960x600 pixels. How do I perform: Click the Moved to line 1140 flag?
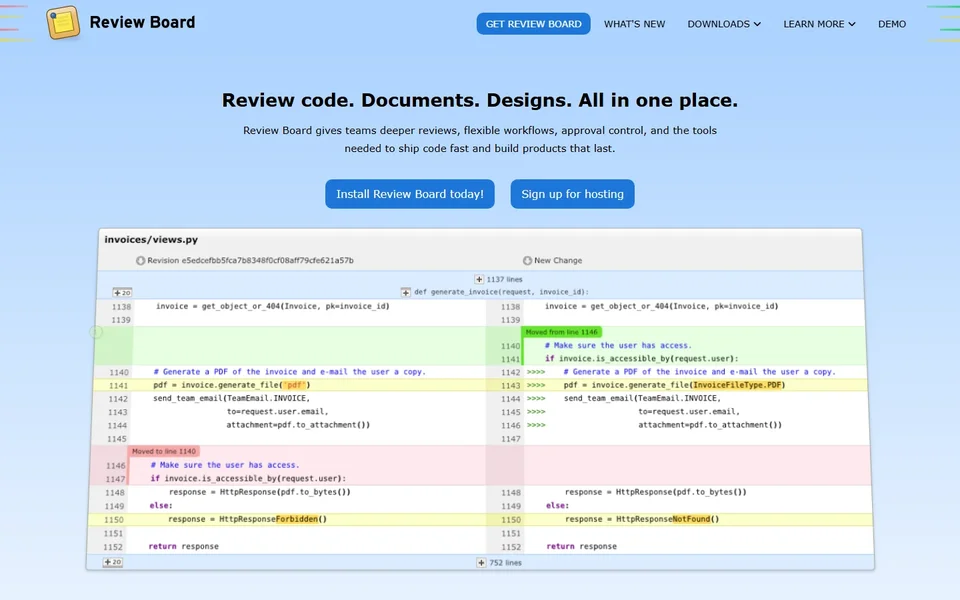pos(163,451)
